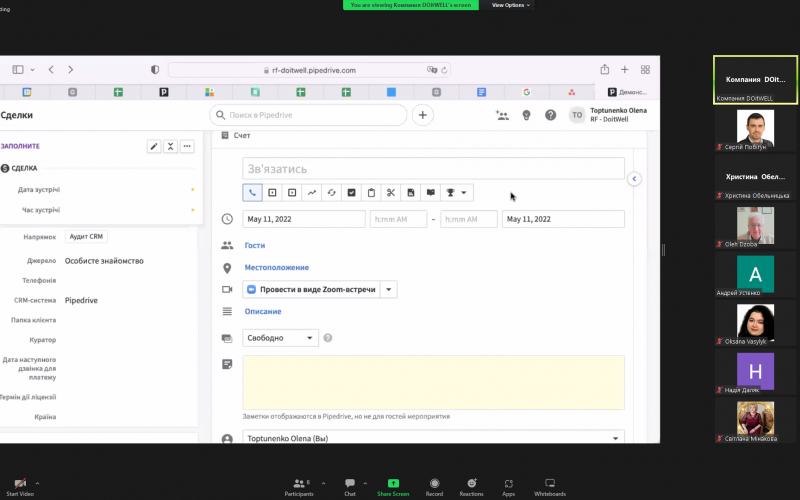800x500 pixels.
Task: Switch to the Демонс... browser tab
Action: [627, 92]
